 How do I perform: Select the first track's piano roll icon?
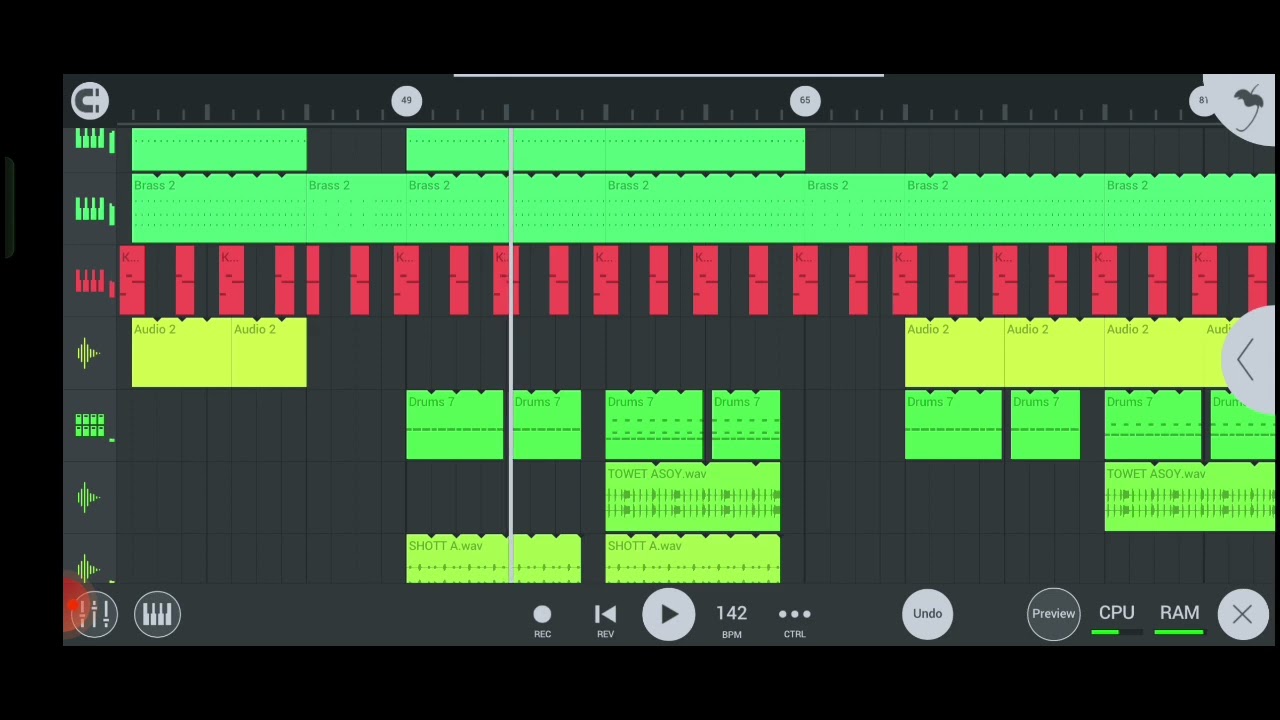pyautogui.click(x=90, y=141)
